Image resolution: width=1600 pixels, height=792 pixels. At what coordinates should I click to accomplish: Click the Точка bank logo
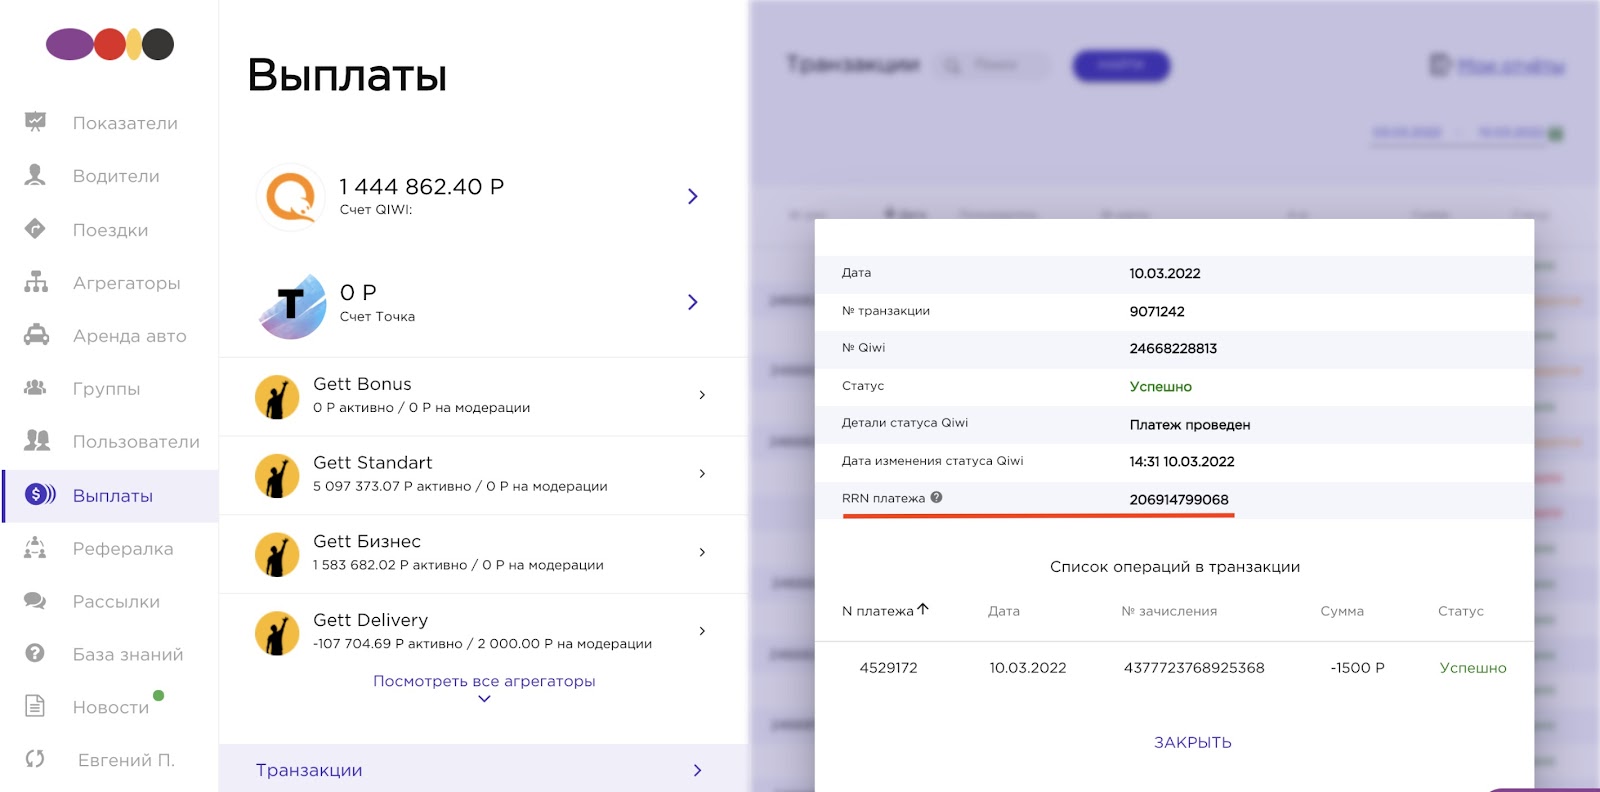coord(292,305)
